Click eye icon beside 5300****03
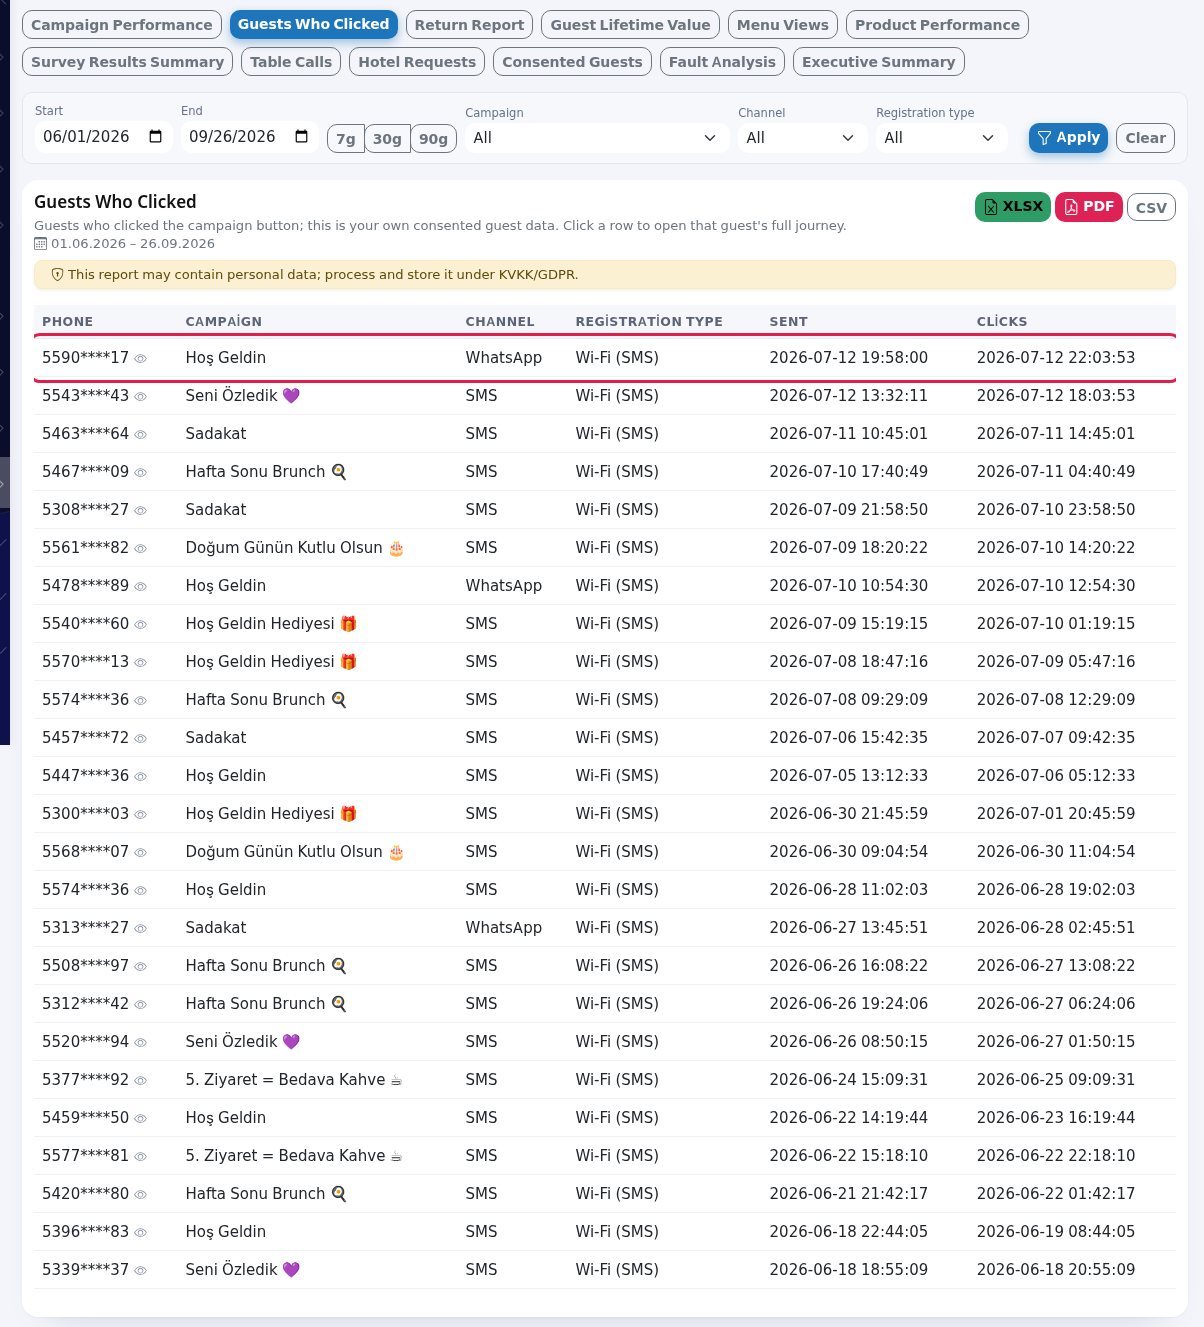This screenshot has height=1327, width=1204. [x=141, y=815]
